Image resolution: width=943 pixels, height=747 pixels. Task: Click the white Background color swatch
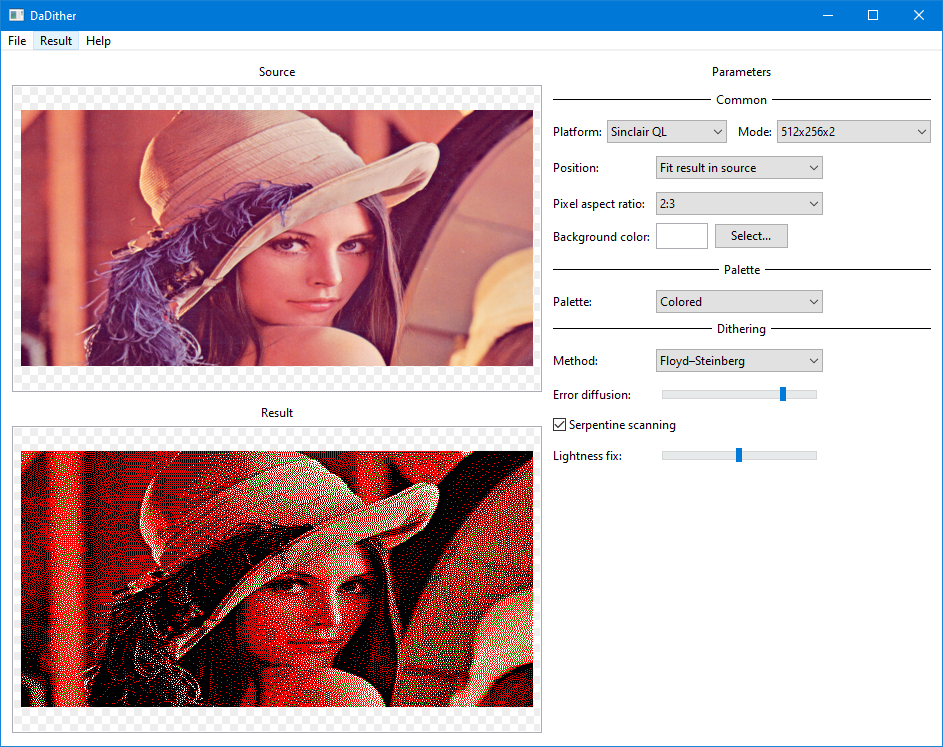[682, 236]
